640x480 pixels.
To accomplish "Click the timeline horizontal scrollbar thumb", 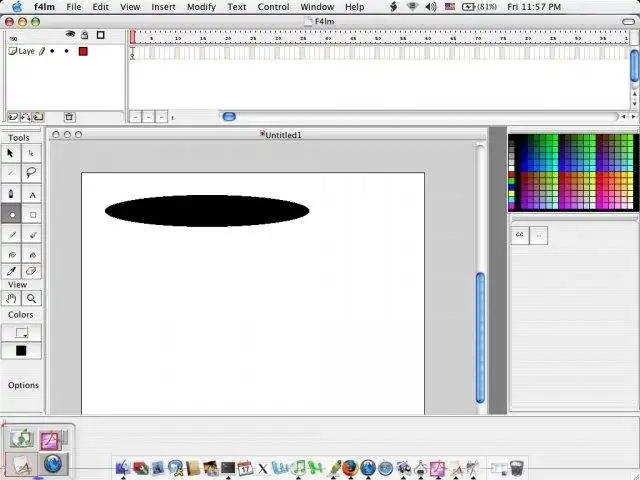I will [x=229, y=117].
